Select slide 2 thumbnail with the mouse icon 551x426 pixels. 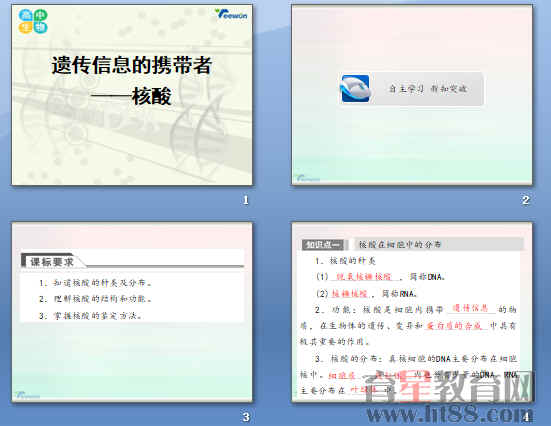411,95
